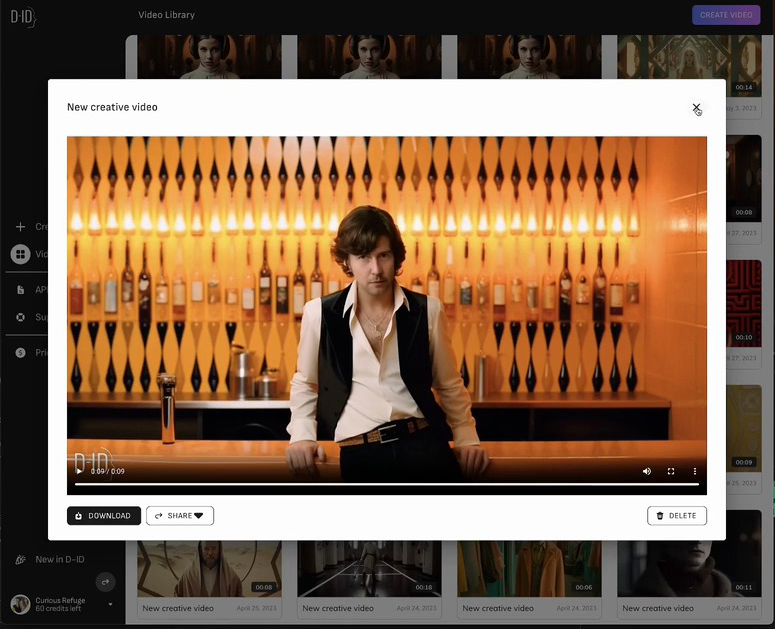Play the video in the player

click(x=79, y=471)
